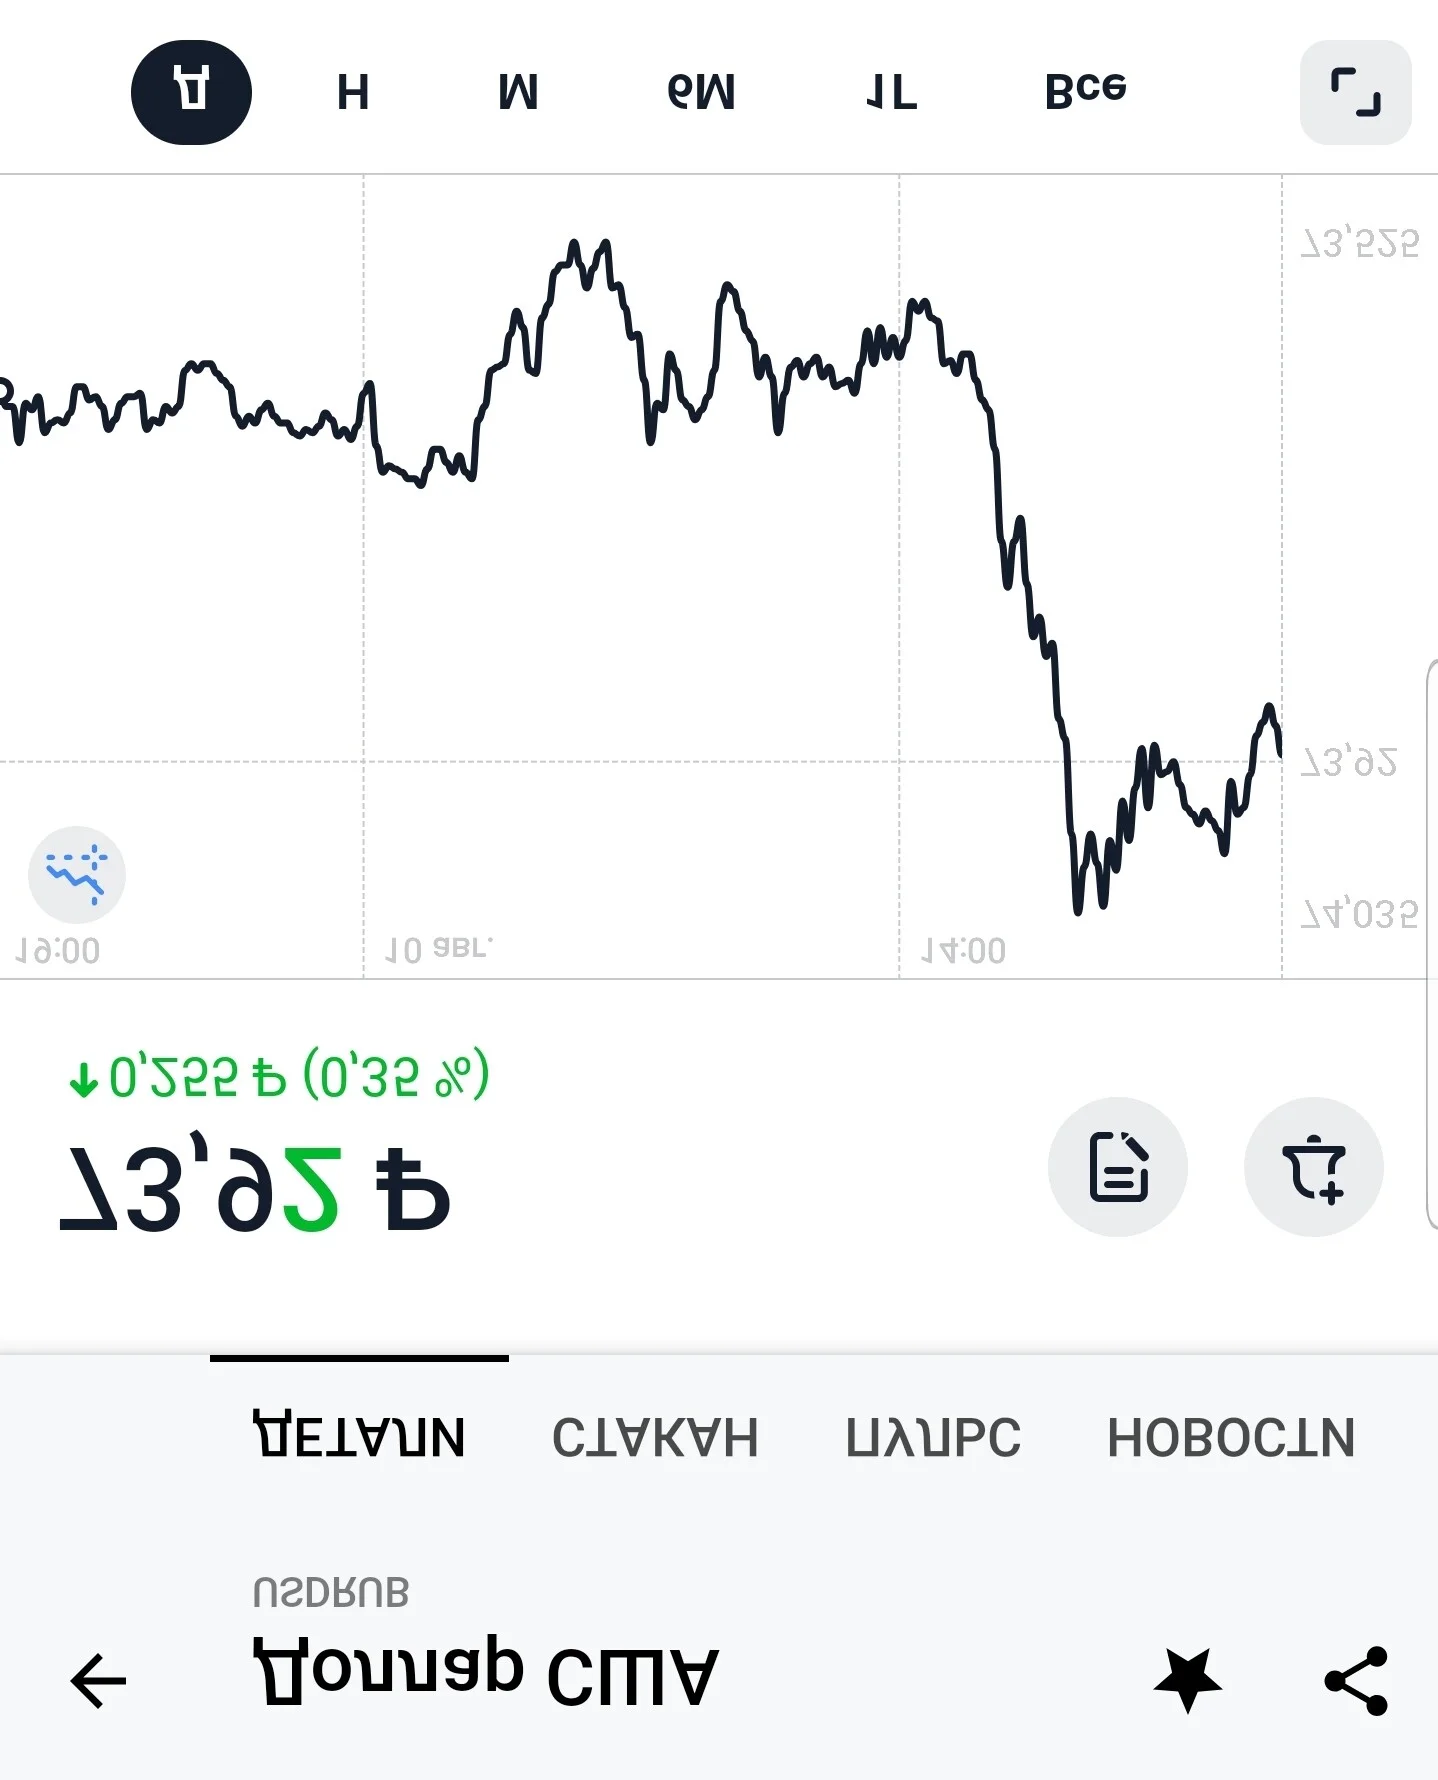Tap the note editing icon
Screen dimensions: 1438x1780
pos(1117,1166)
